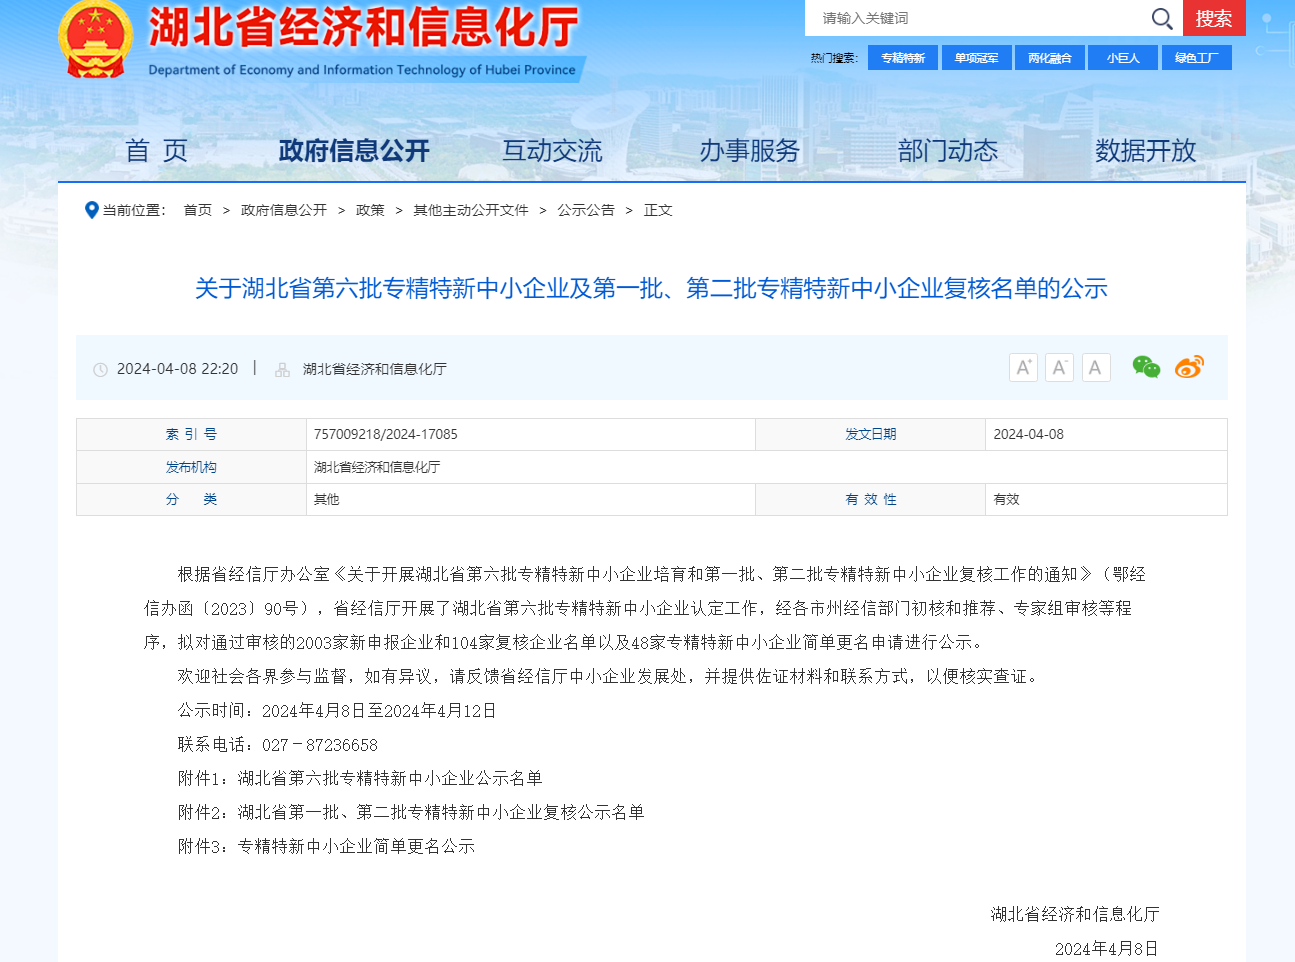Open the 办事服务 navigation menu
The height and width of the screenshot is (962, 1295).
coord(749,151)
